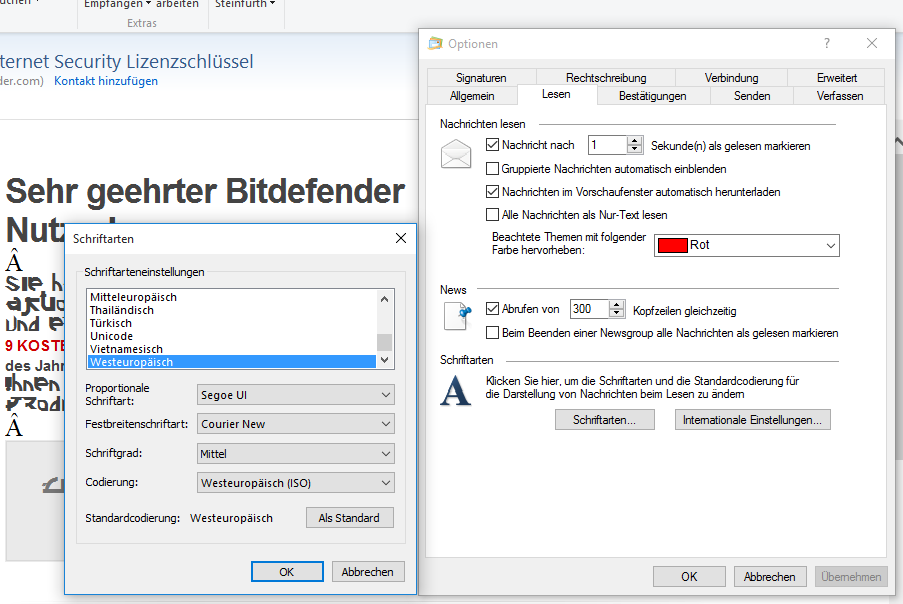This screenshot has height=604, width=903.
Task: Open the Steinfurth dropdown in the ribbon
Action: point(245,4)
